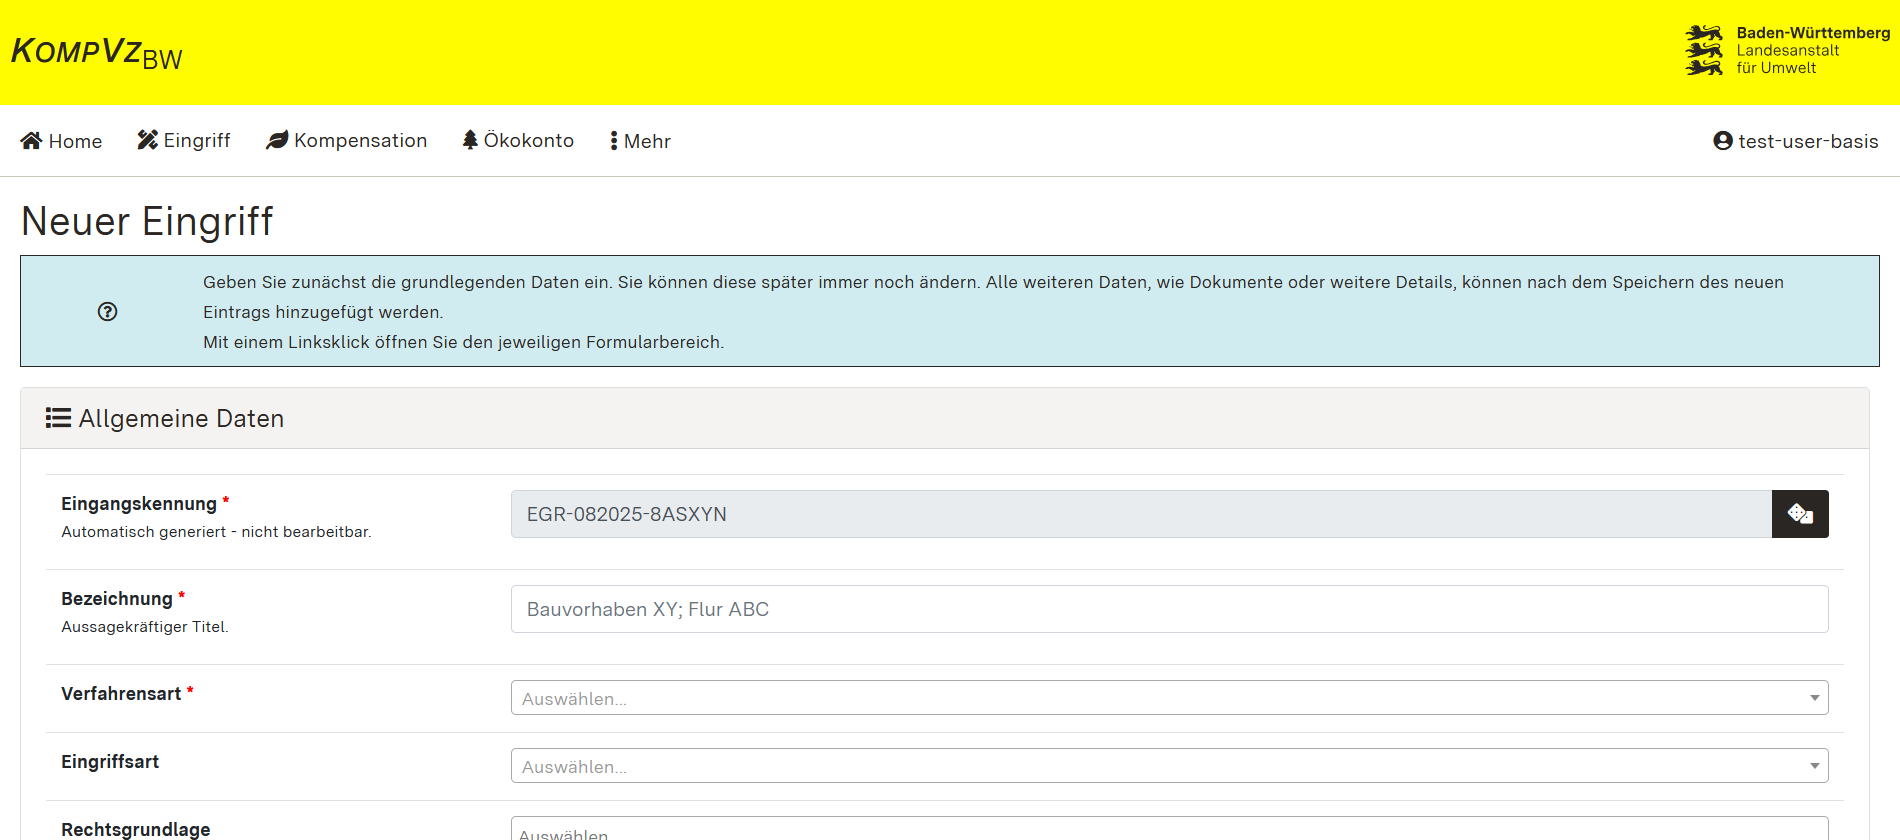The height and width of the screenshot is (840, 1900).
Task: Click the Kompensation leaf icon
Action: [x=277, y=140]
